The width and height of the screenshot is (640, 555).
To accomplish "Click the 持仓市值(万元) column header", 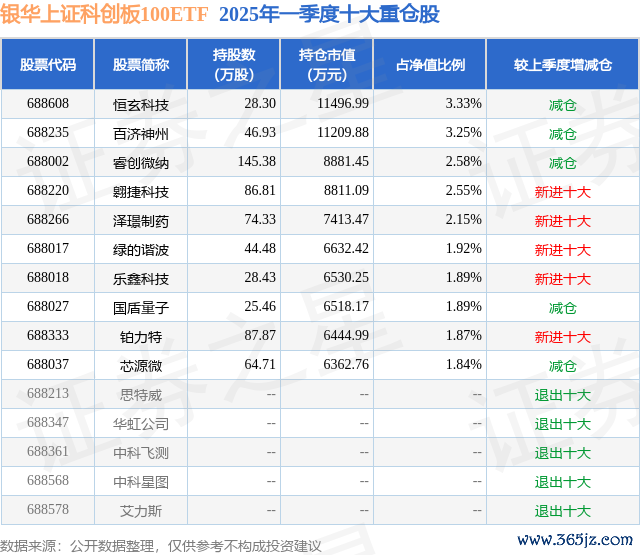I will pos(323,64).
